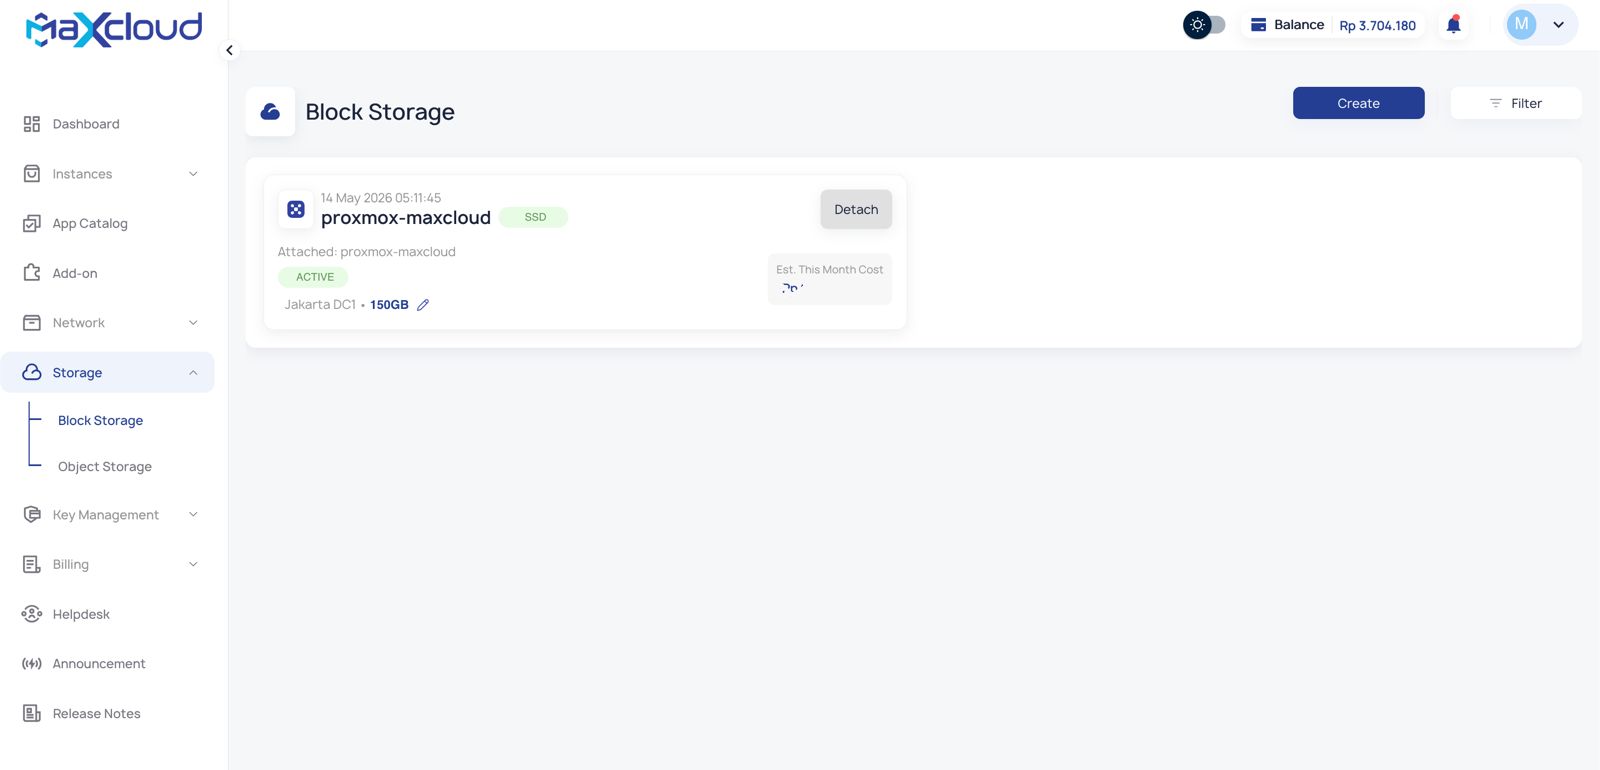Click the Release Notes icon
Viewport: 1600px width, 770px height.
pos(32,714)
